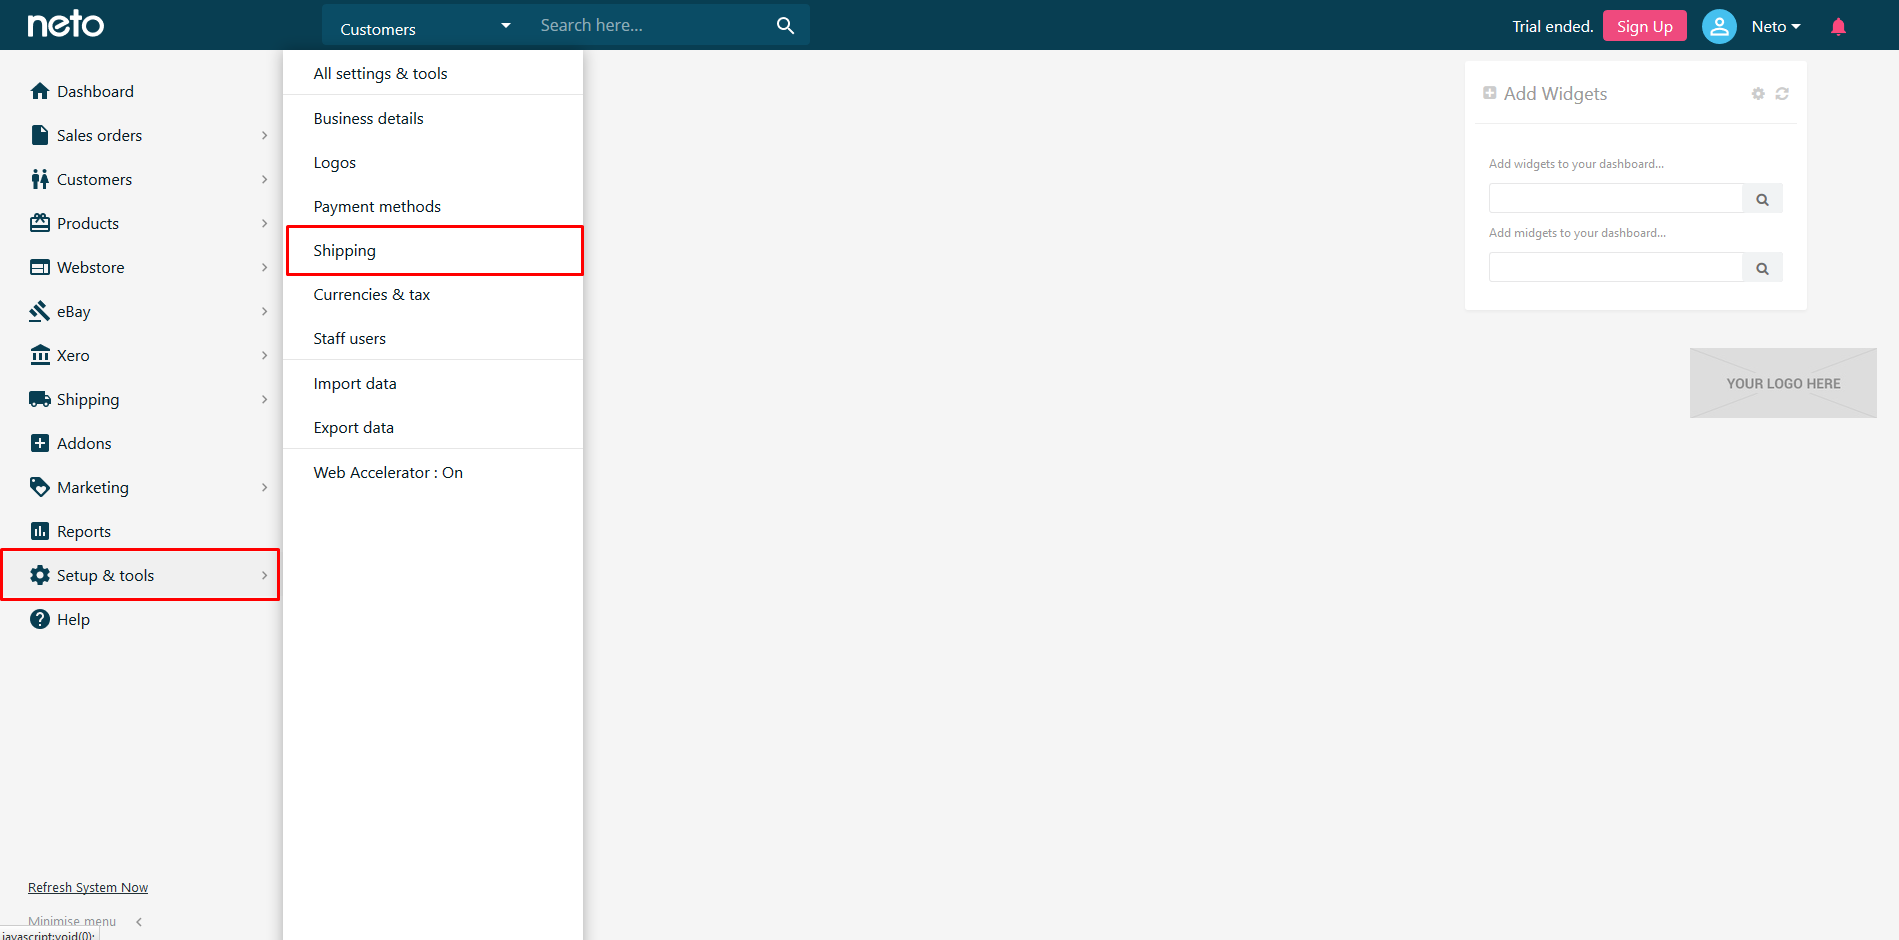Open the user avatar icon
The height and width of the screenshot is (940, 1899).
click(x=1718, y=27)
